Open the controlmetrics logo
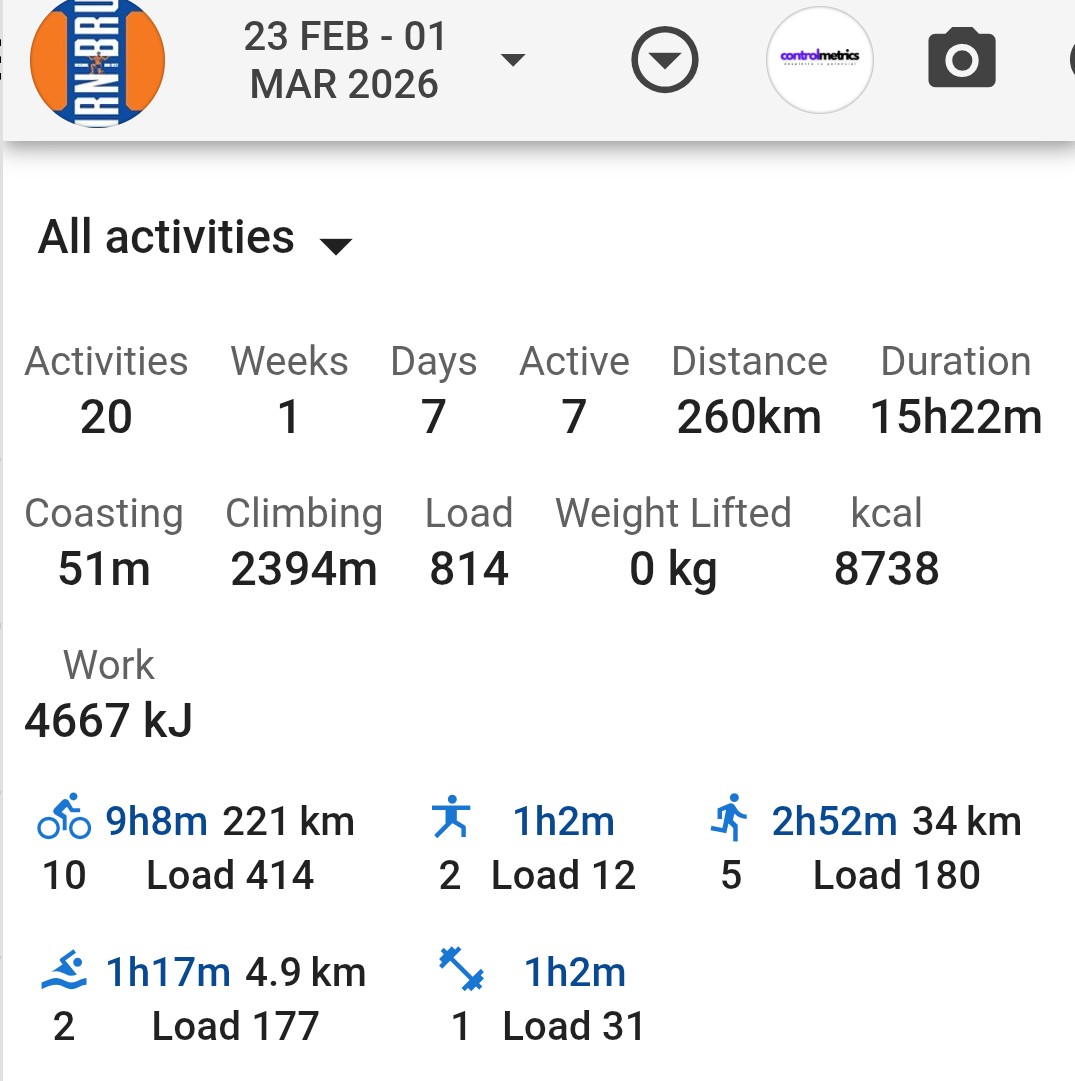Screen dimensions: 1075x1081 tap(820, 60)
